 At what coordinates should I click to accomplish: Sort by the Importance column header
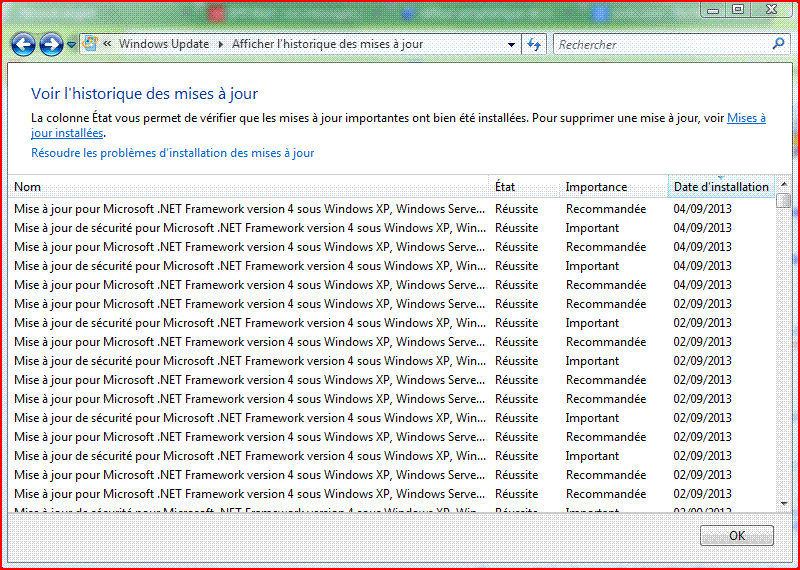(614, 187)
